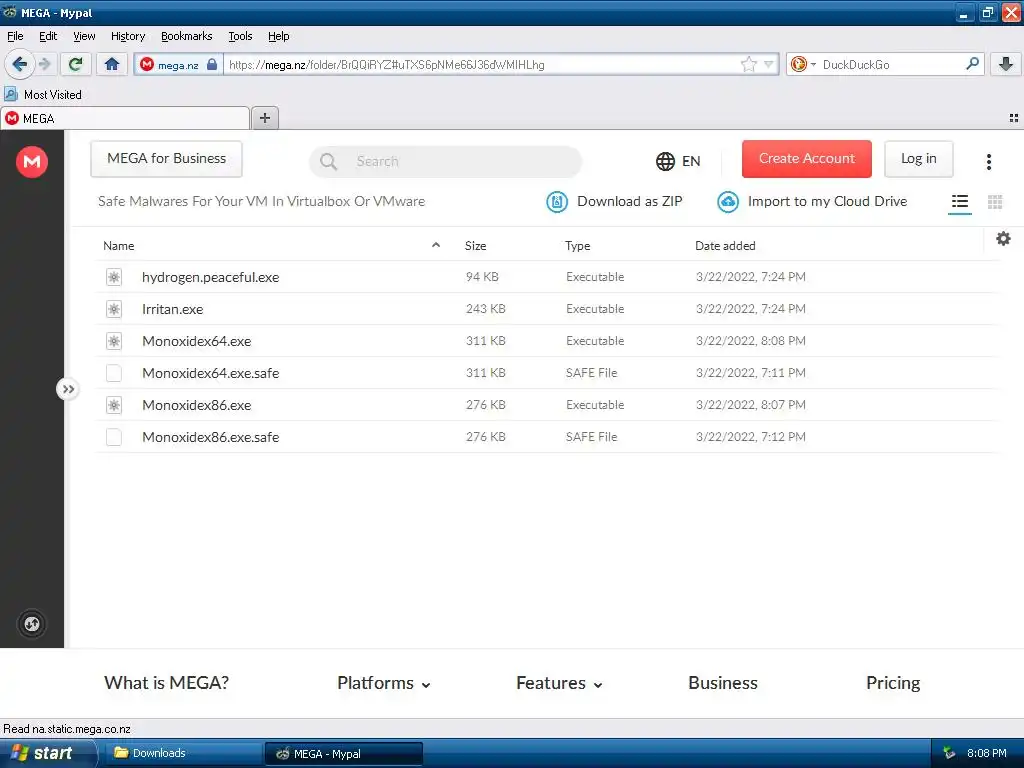The image size is (1024, 768).
Task: Click the list all tabs icon
Action: click(x=1014, y=118)
